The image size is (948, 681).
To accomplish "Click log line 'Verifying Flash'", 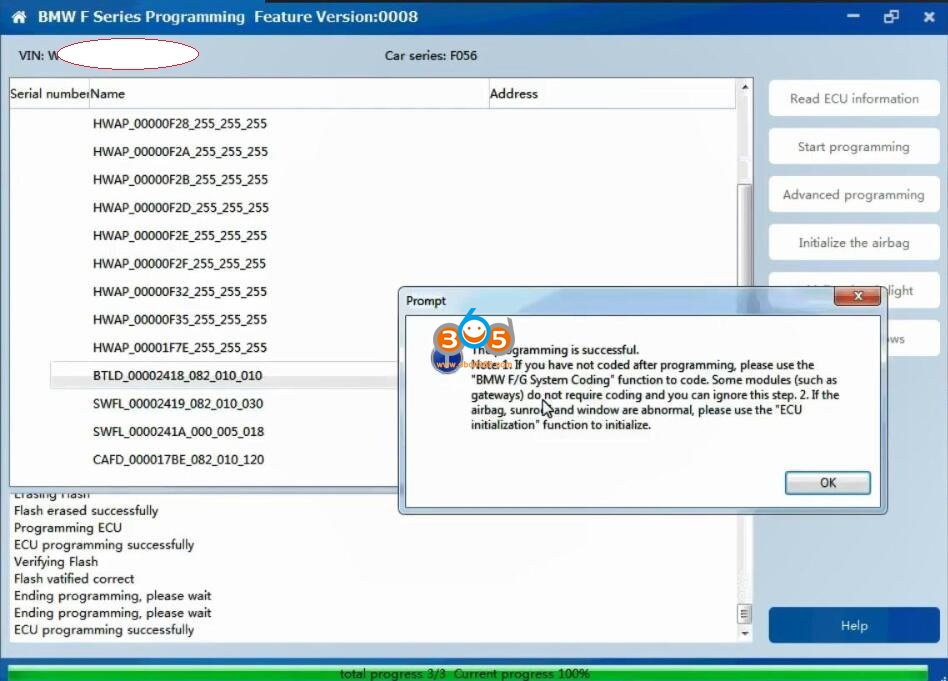I will click(56, 562).
